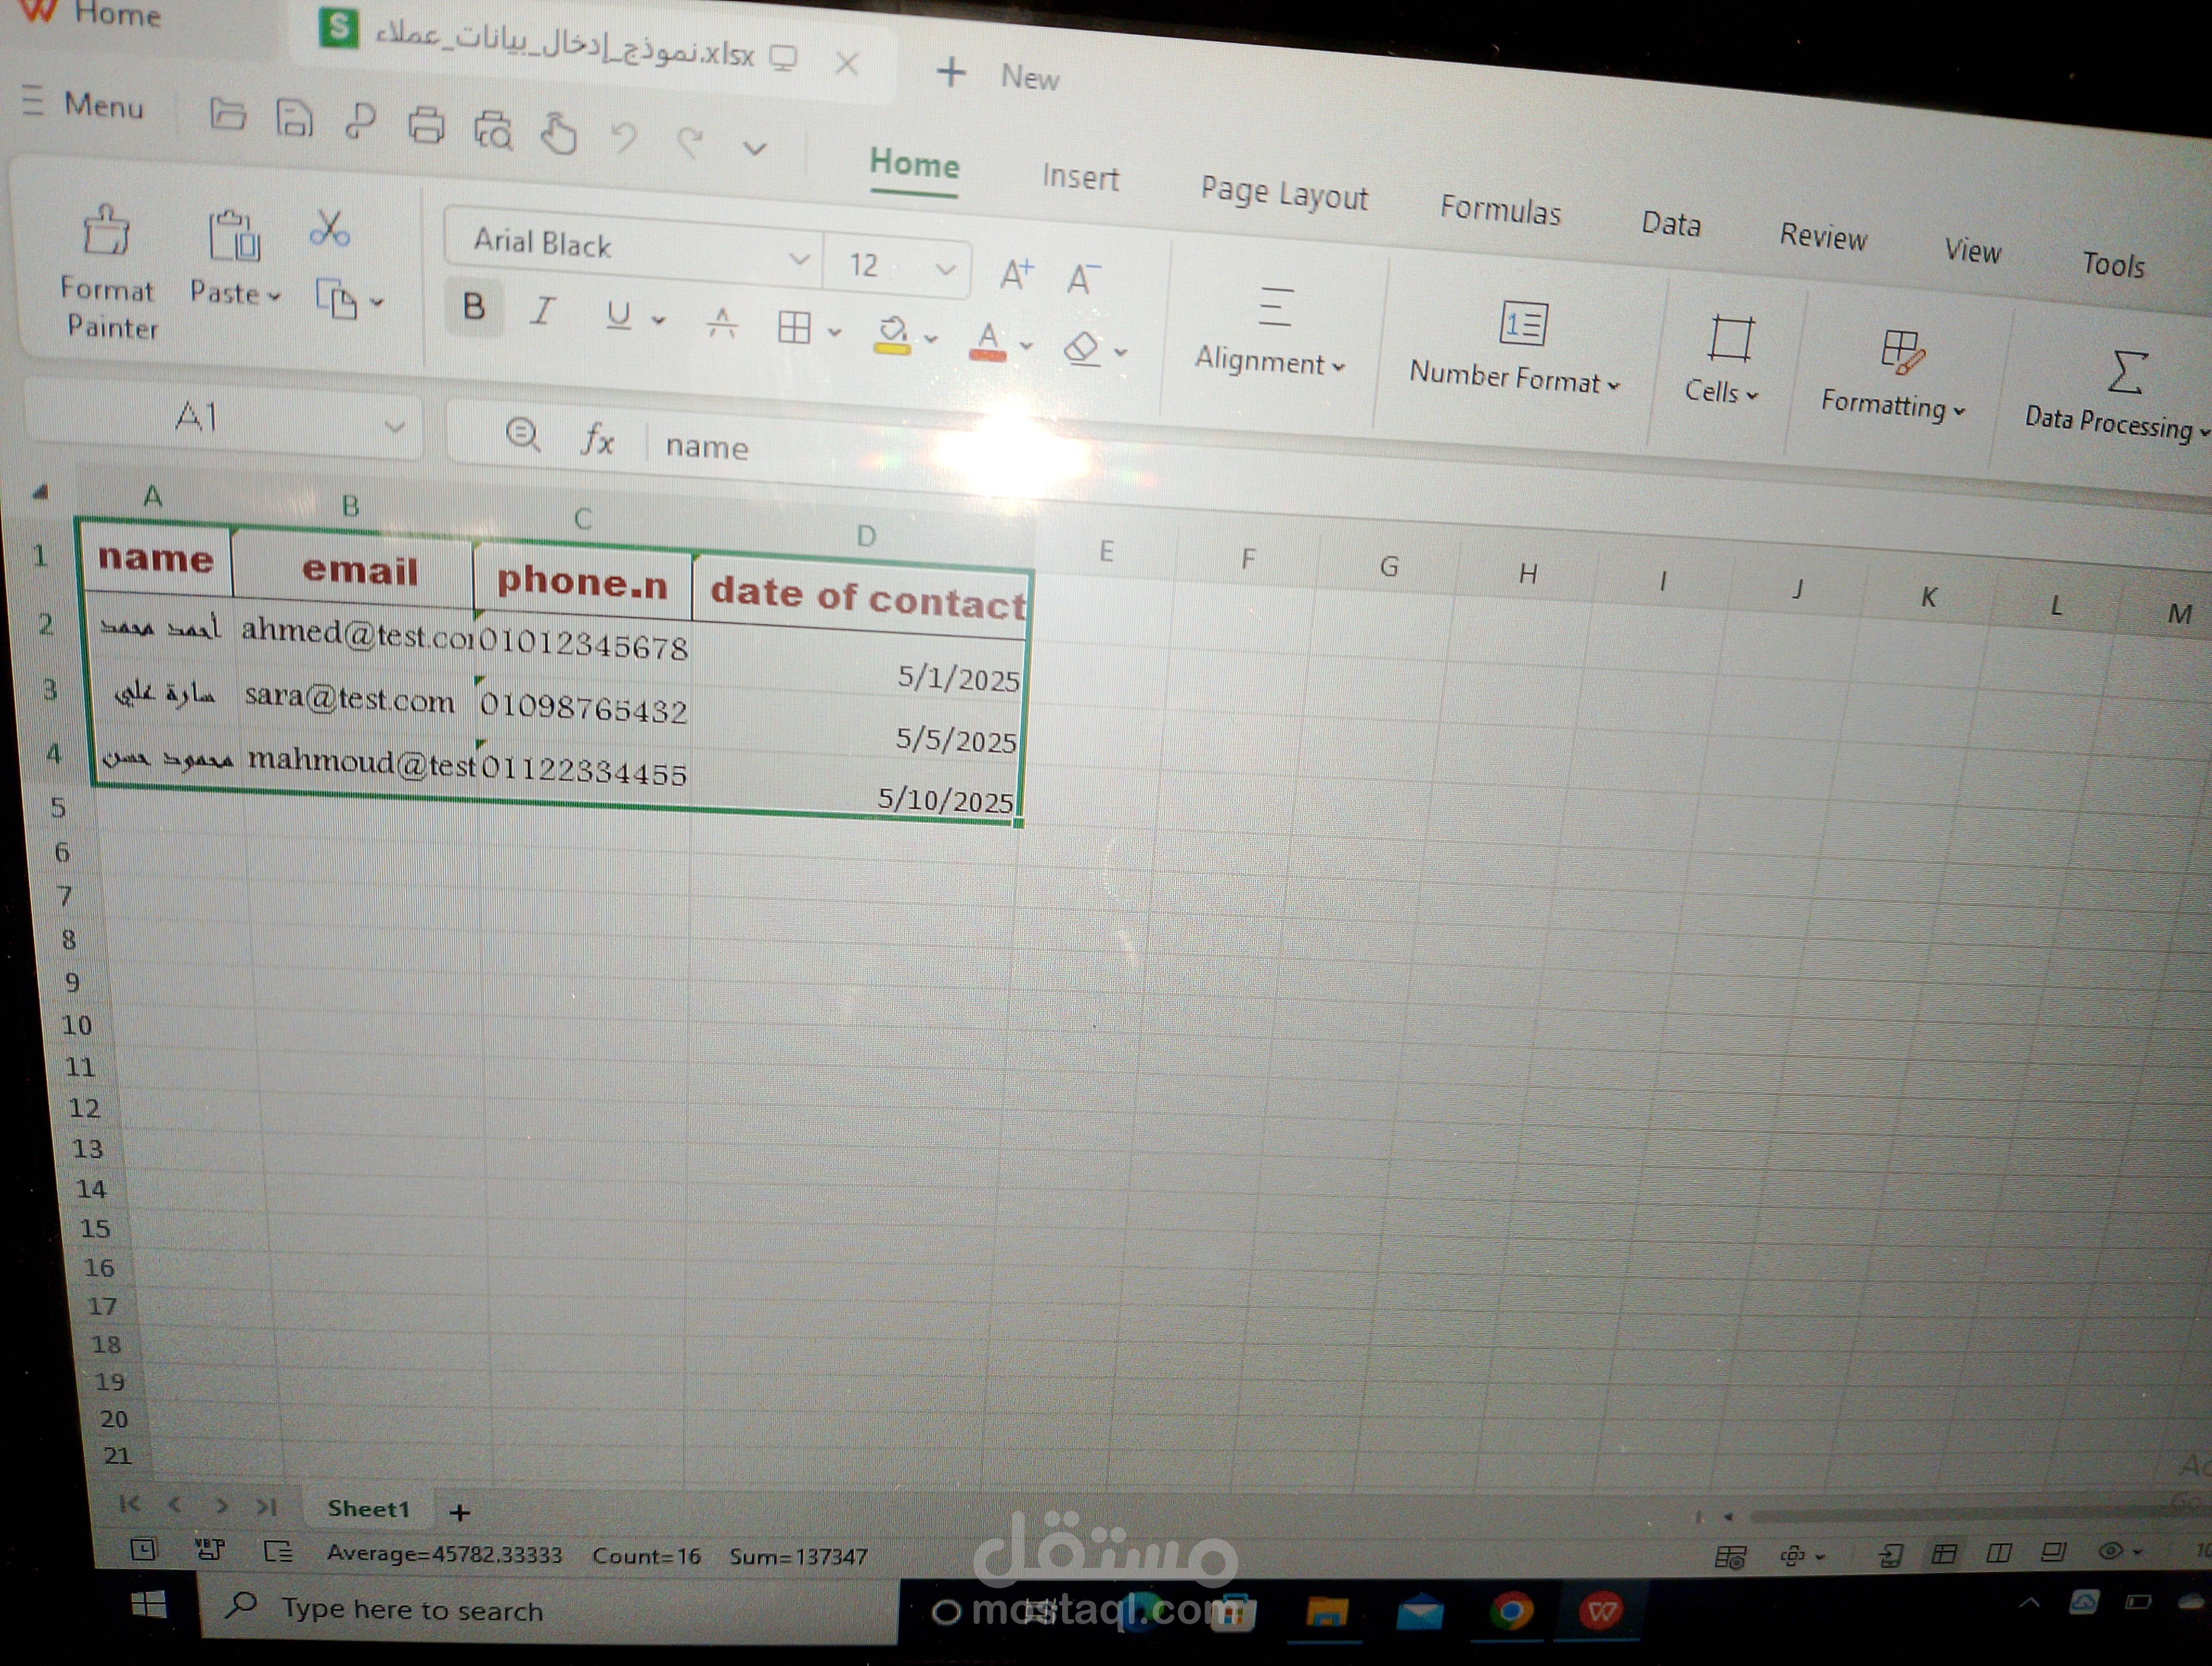Open Chrome from the taskbar
The width and height of the screenshot is (2212, 1666).
pyautogui.click(x=1511, y=1611)
